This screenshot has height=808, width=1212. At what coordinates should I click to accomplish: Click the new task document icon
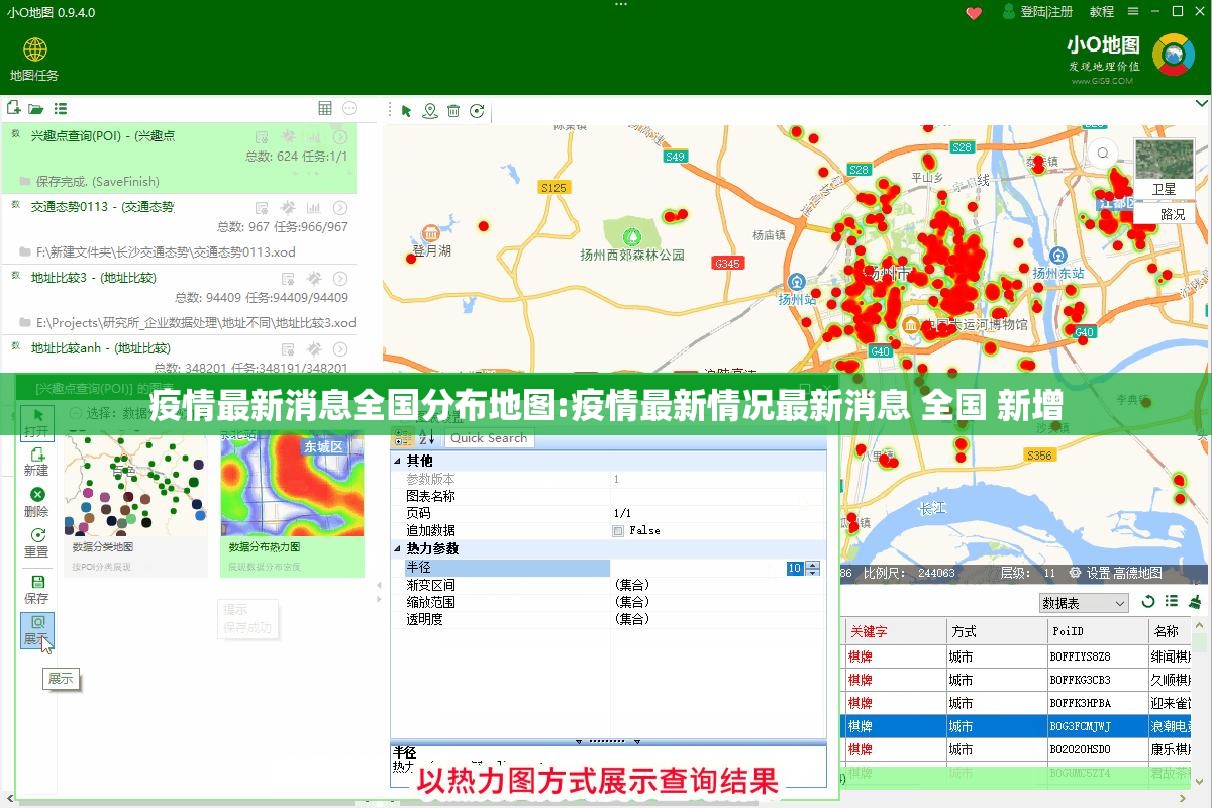tap(12, 107)
